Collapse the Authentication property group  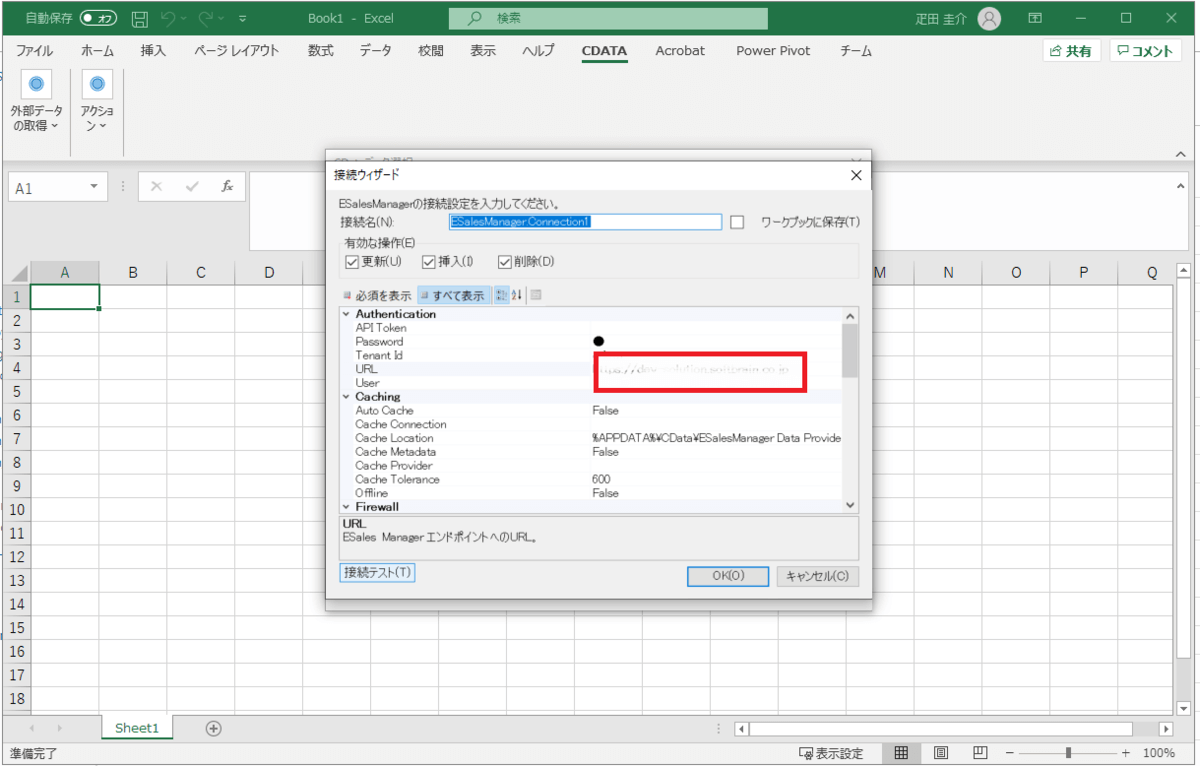tap(346, 314)
